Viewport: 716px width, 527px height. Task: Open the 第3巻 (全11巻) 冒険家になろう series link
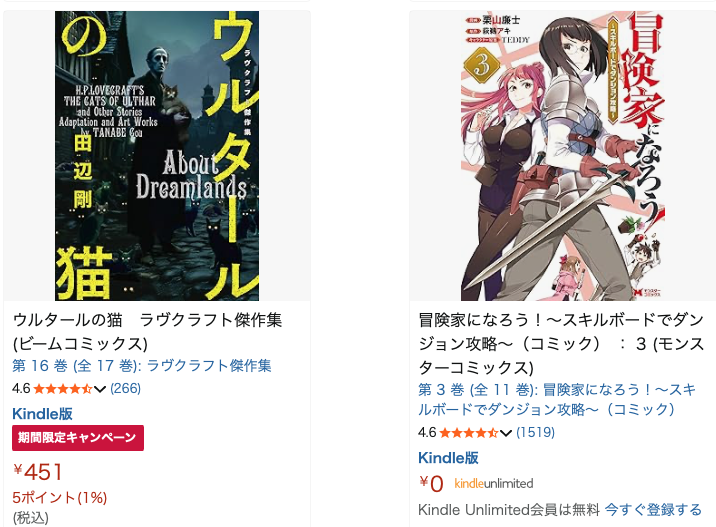tap(557, 399)
